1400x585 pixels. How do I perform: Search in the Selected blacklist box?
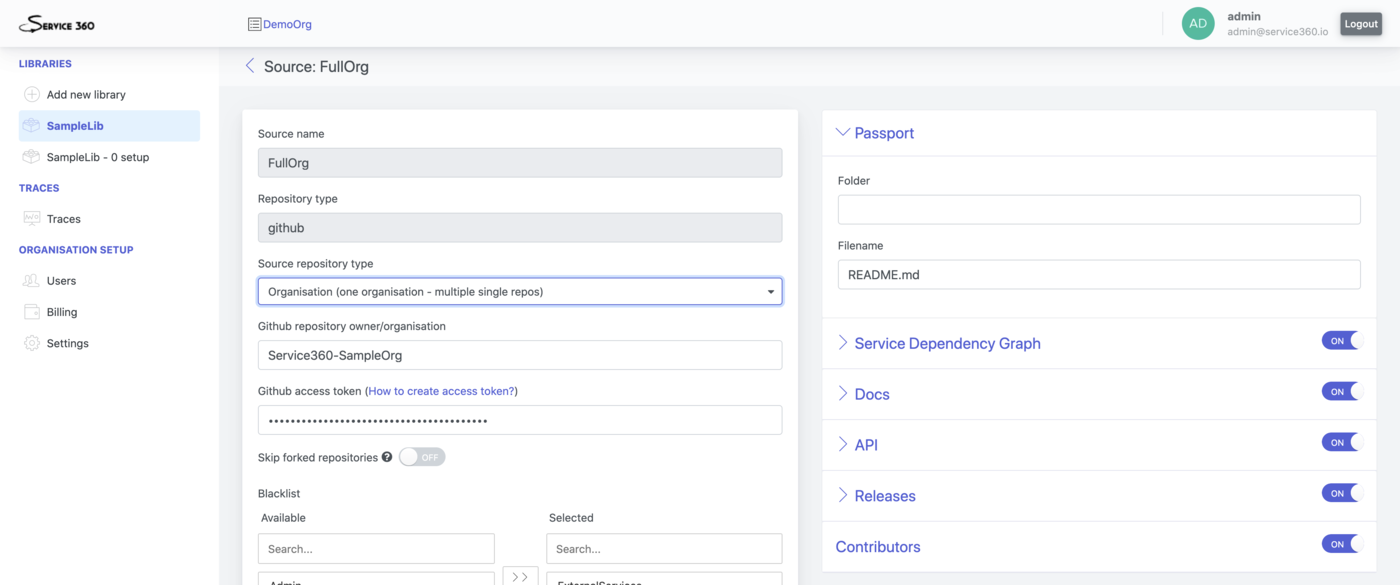pos(664,549)
